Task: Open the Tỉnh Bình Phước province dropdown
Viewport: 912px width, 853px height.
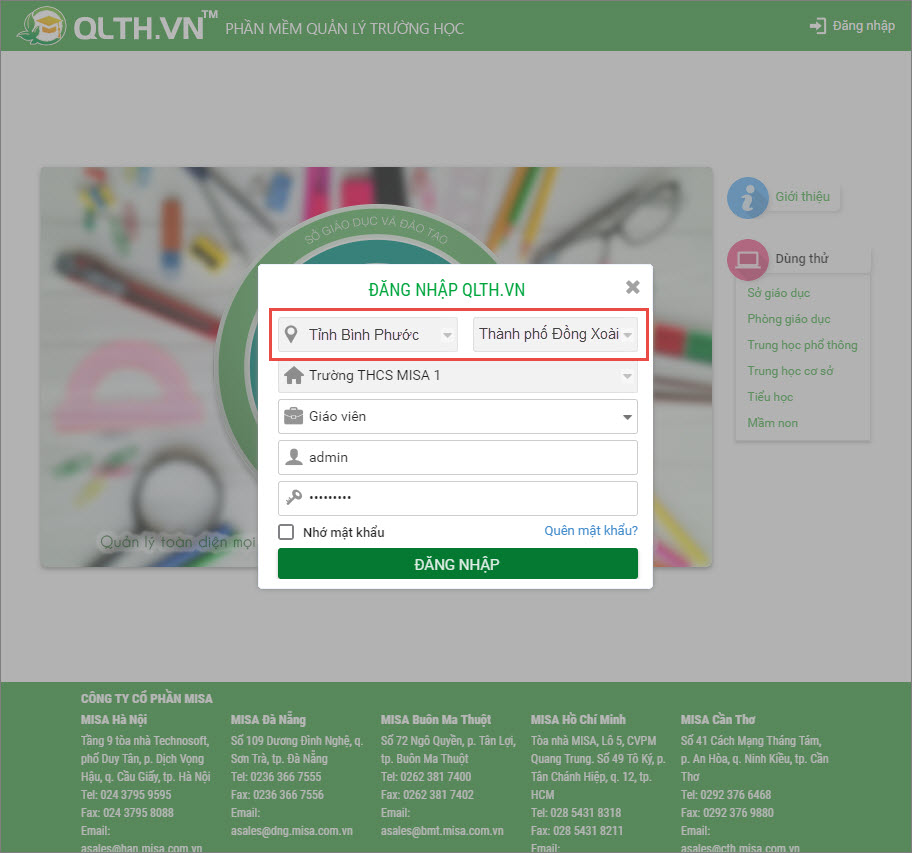Action: click(368, 334)
